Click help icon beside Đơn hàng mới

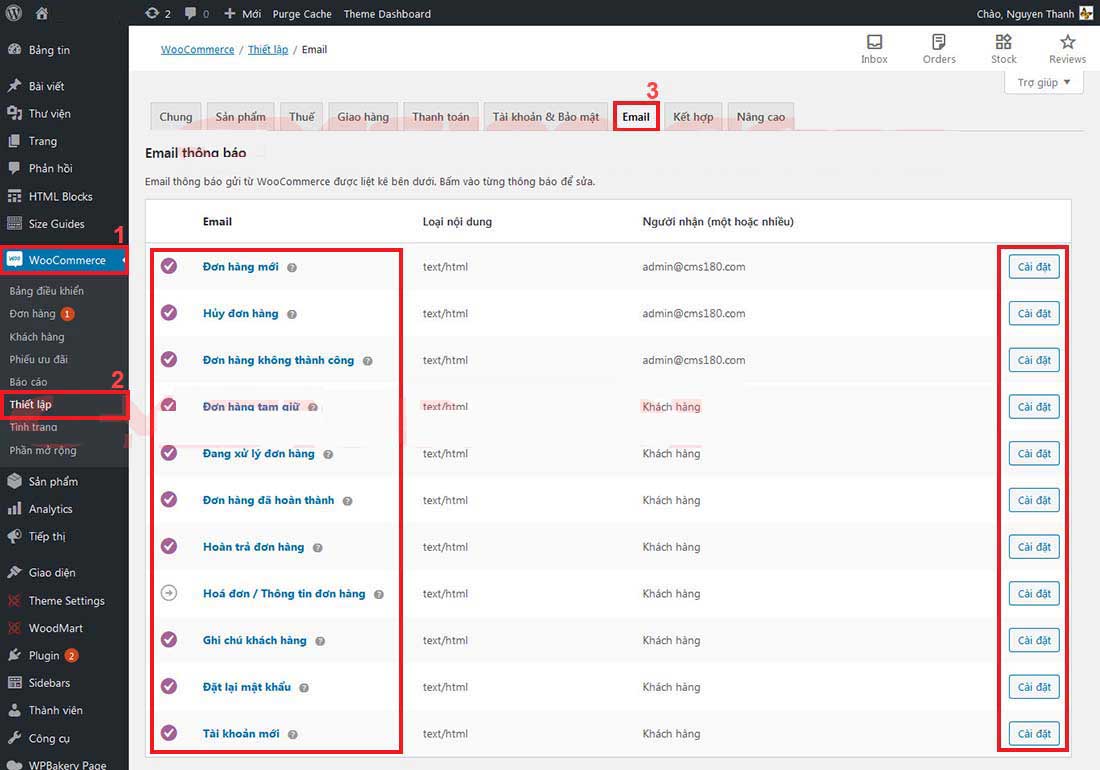(292, 267)
